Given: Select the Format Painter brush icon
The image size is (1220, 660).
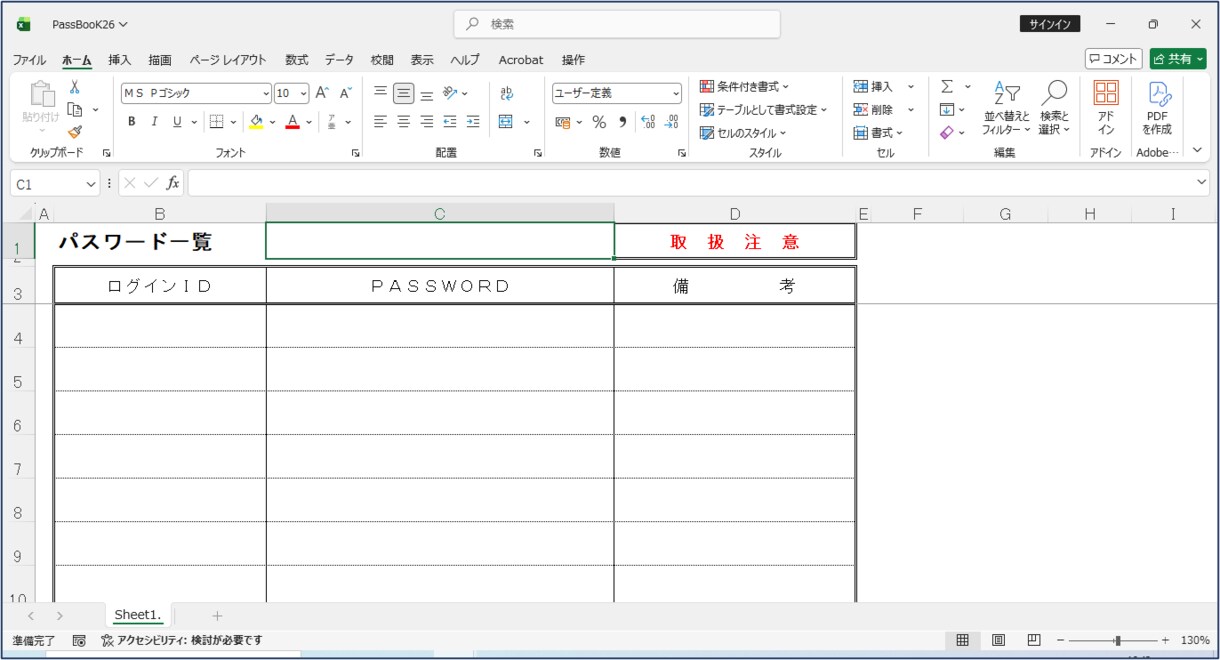Looking at the screenshot, I should coord(74,131).
